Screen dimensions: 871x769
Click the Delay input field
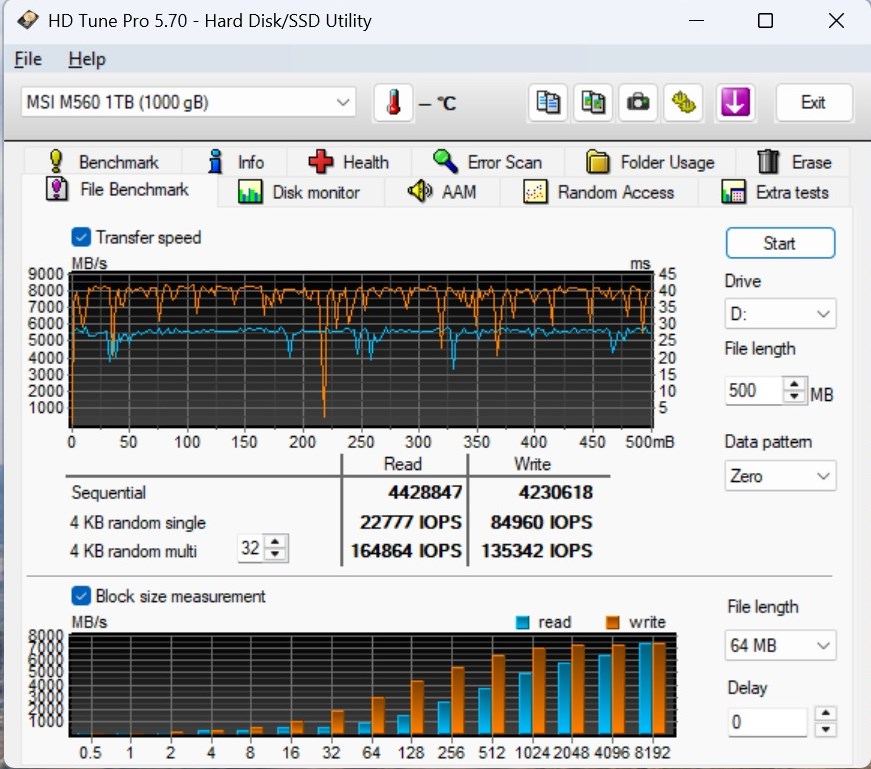coord(765,722)
